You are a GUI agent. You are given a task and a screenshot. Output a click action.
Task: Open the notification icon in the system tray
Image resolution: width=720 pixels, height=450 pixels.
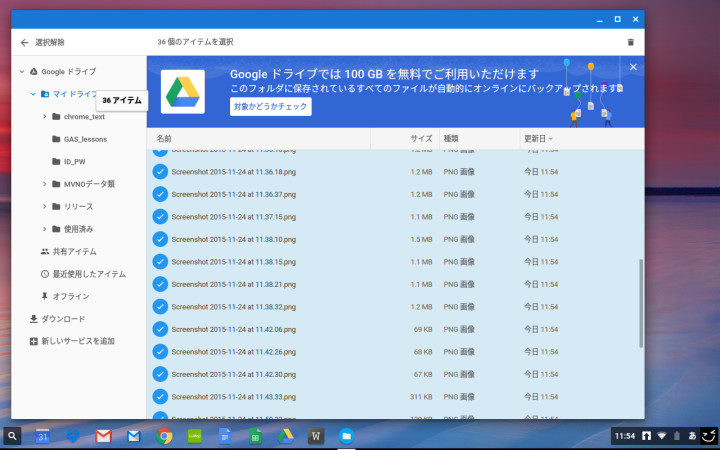pos(646,436)
